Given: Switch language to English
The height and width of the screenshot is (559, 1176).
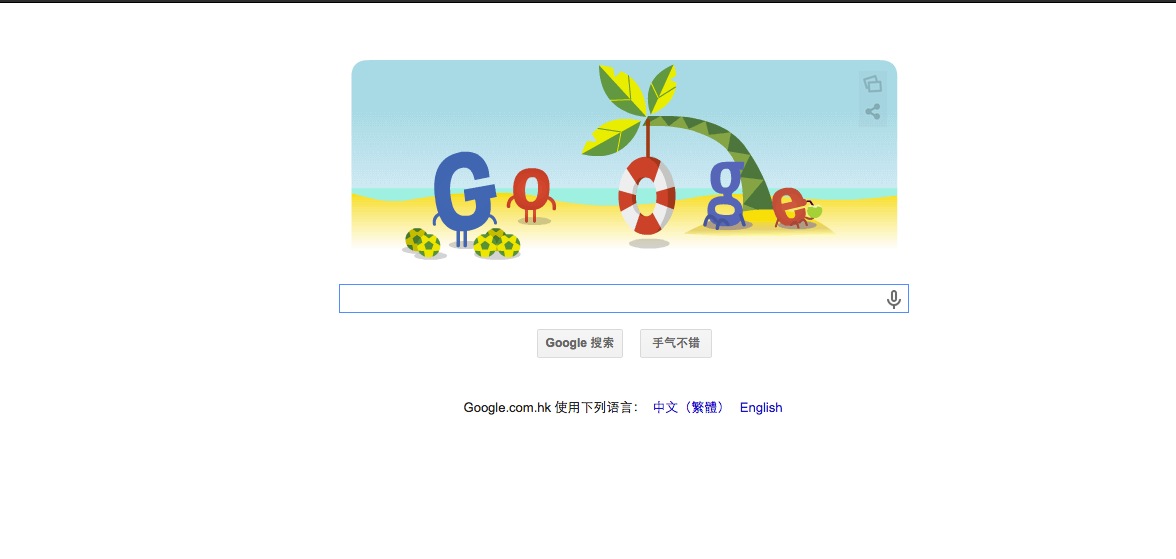Looking at the screenshot, I should 760,407.
